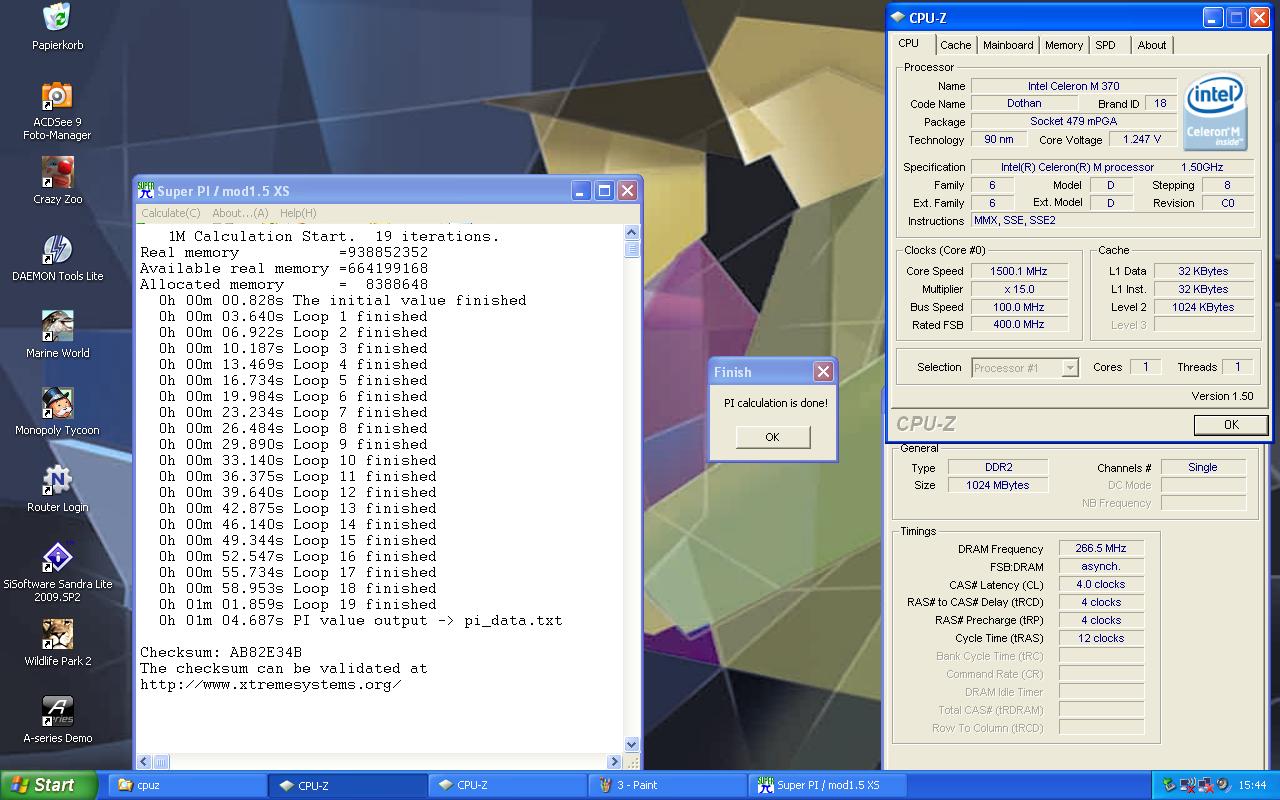Viewport: 1280px width, 800px height.
Task: Switch to first CPU-Z taskbar button
Action: (347, 785)
